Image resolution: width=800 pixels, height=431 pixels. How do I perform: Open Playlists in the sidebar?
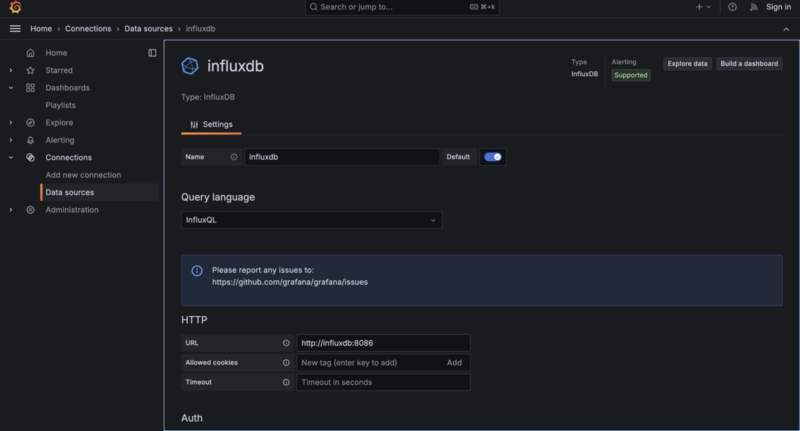click(x=60, y=106)
